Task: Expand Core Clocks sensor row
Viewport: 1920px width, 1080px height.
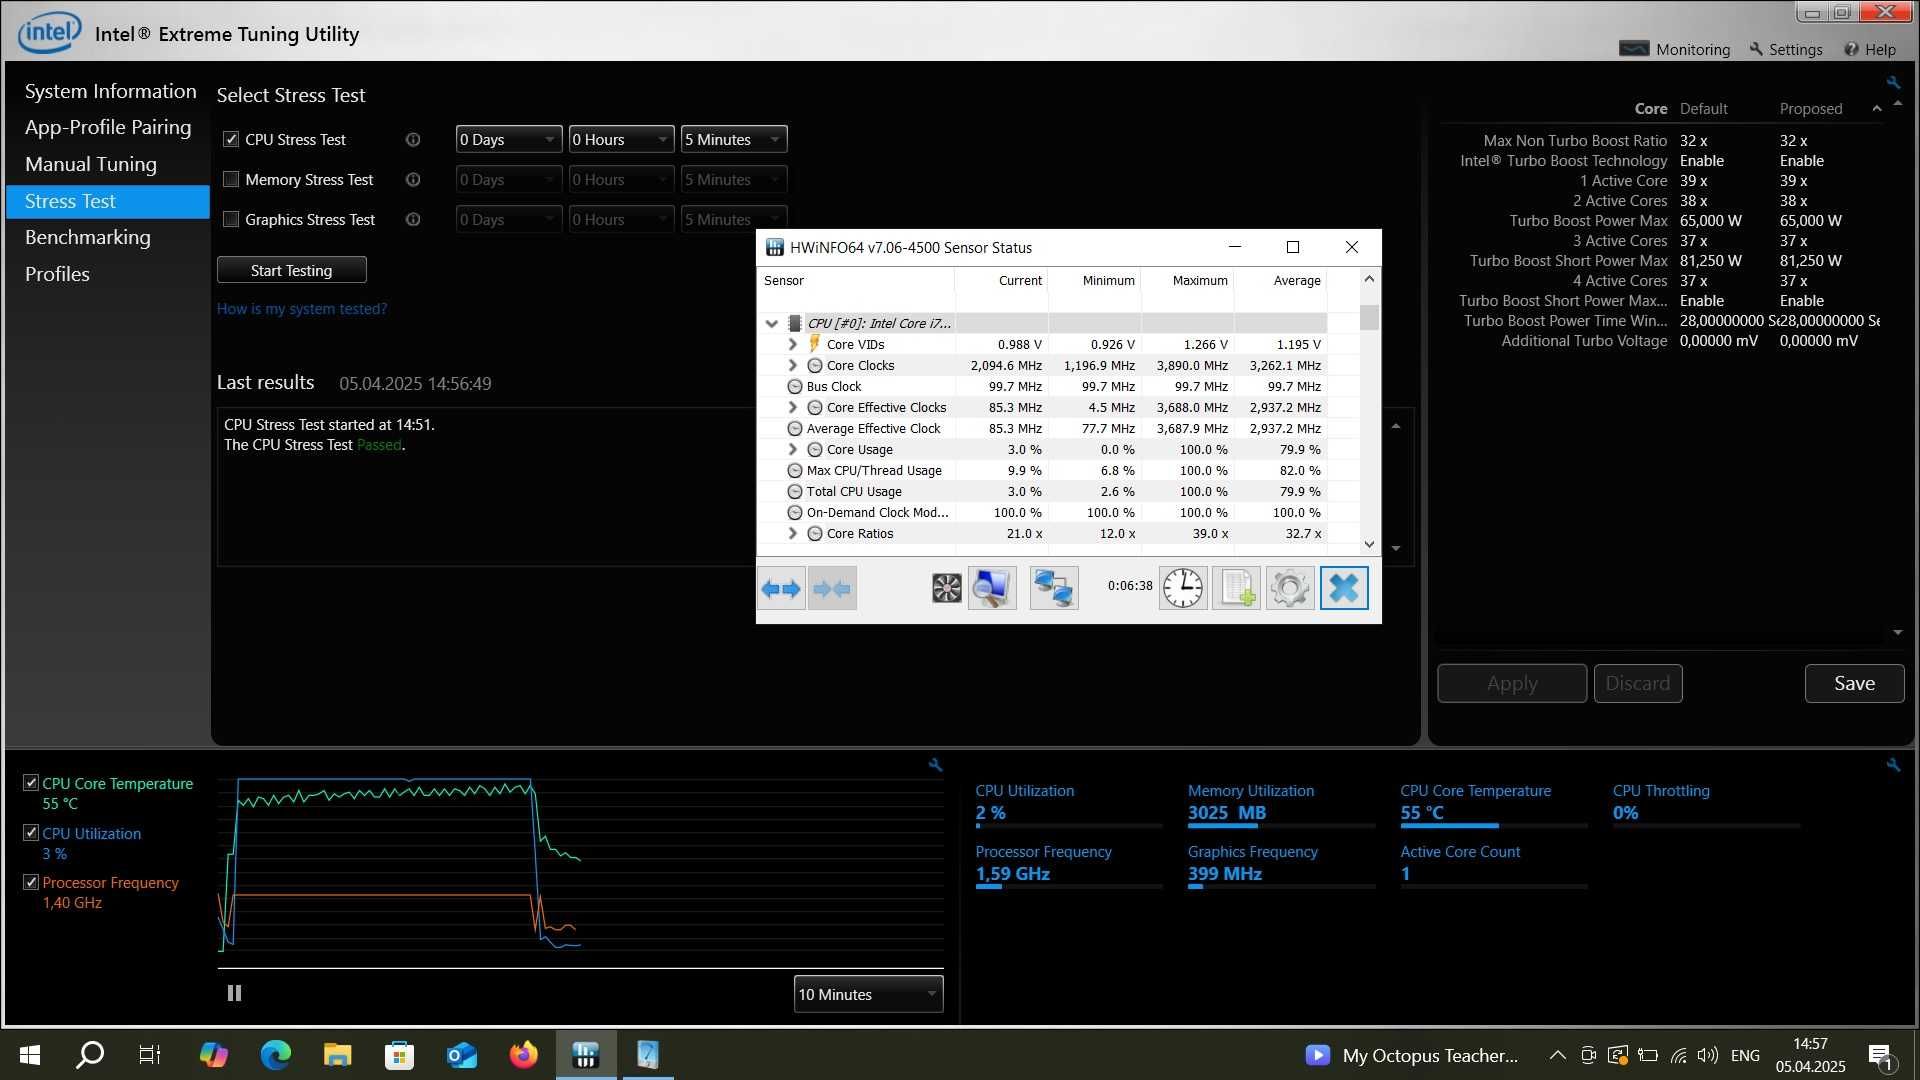Action: click(x=793, y=365)
